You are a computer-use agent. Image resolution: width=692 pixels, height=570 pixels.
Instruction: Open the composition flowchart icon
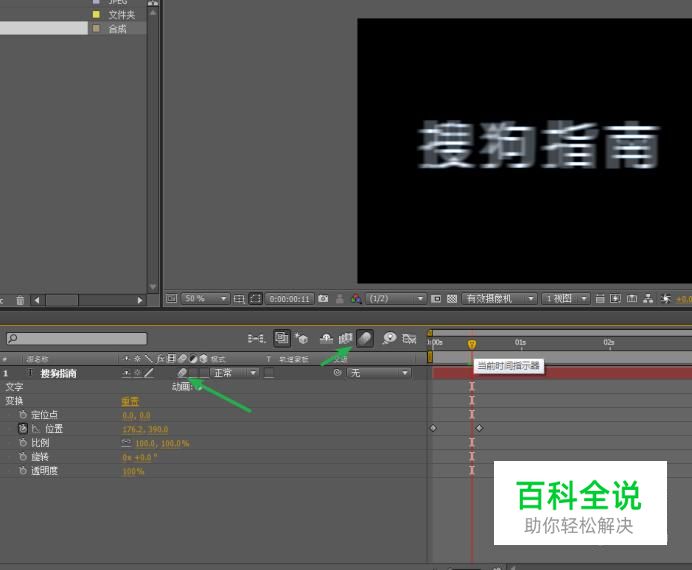click(648, 299)
